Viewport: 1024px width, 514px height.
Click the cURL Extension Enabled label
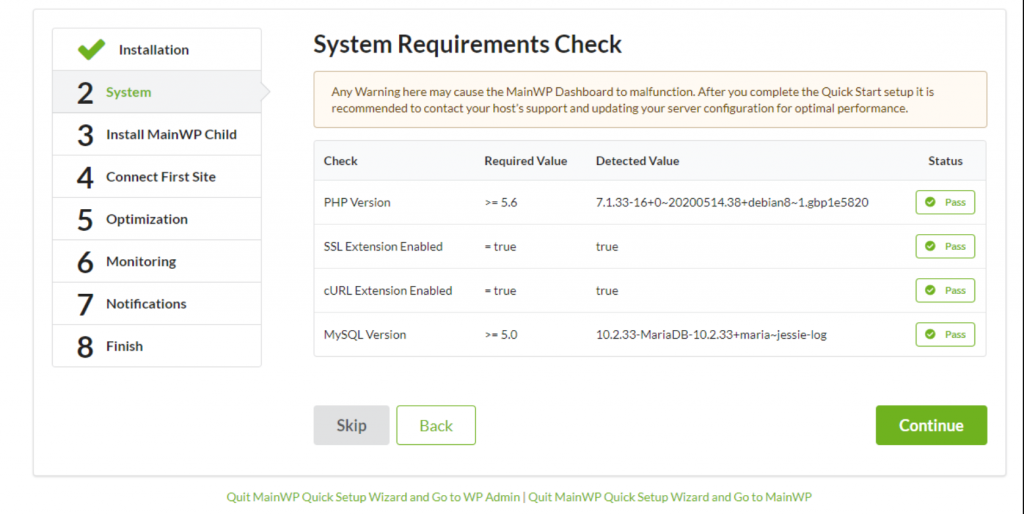(388, 291)
